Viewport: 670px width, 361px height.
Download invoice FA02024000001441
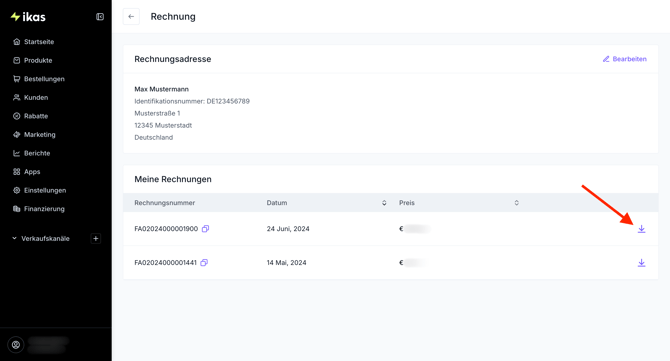click(641, 263)
